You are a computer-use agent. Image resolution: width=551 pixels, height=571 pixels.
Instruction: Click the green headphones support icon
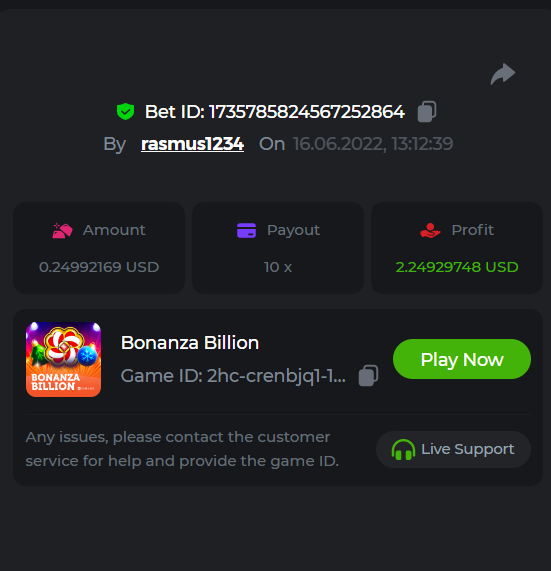[x=403, y=450]
